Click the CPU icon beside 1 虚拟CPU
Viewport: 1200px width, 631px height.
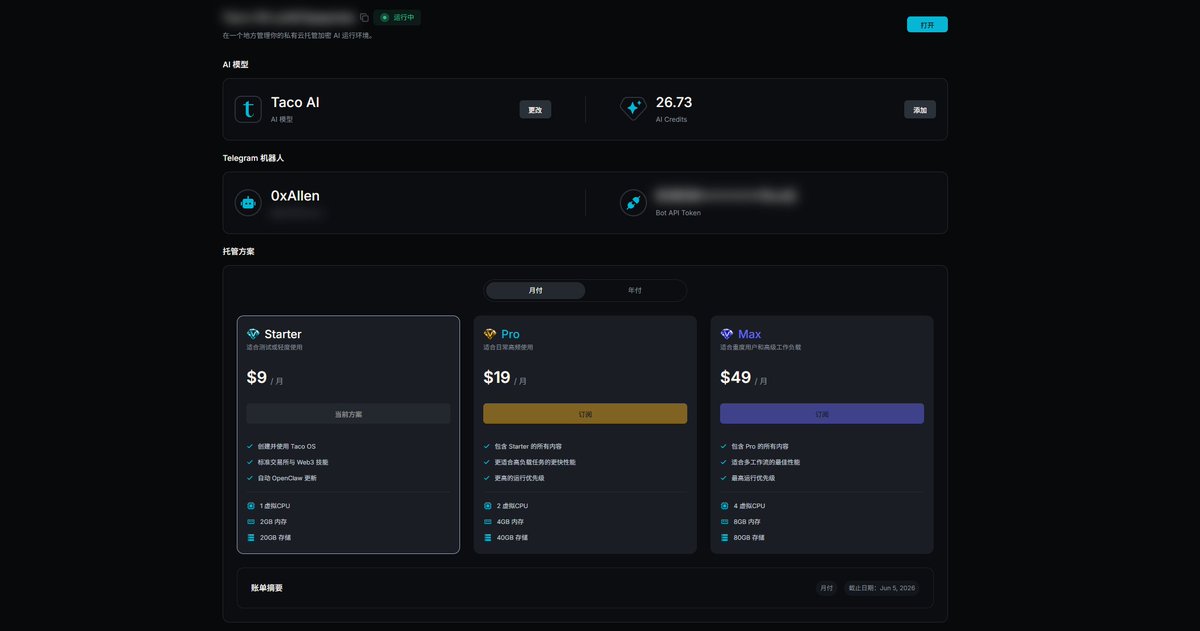[250, 506]
